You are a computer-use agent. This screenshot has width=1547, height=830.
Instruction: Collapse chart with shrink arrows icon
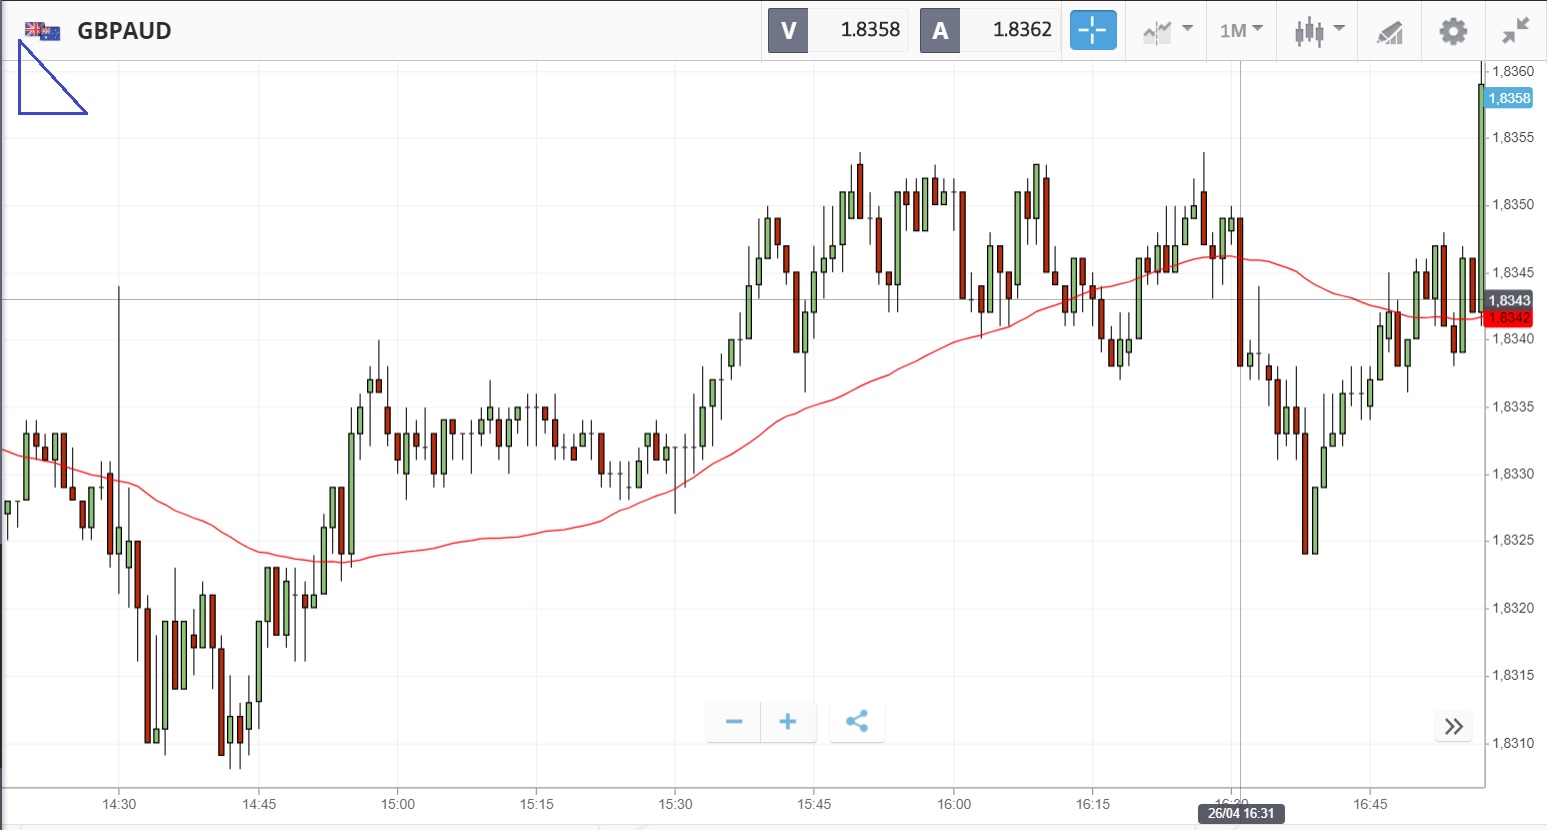1516,30
